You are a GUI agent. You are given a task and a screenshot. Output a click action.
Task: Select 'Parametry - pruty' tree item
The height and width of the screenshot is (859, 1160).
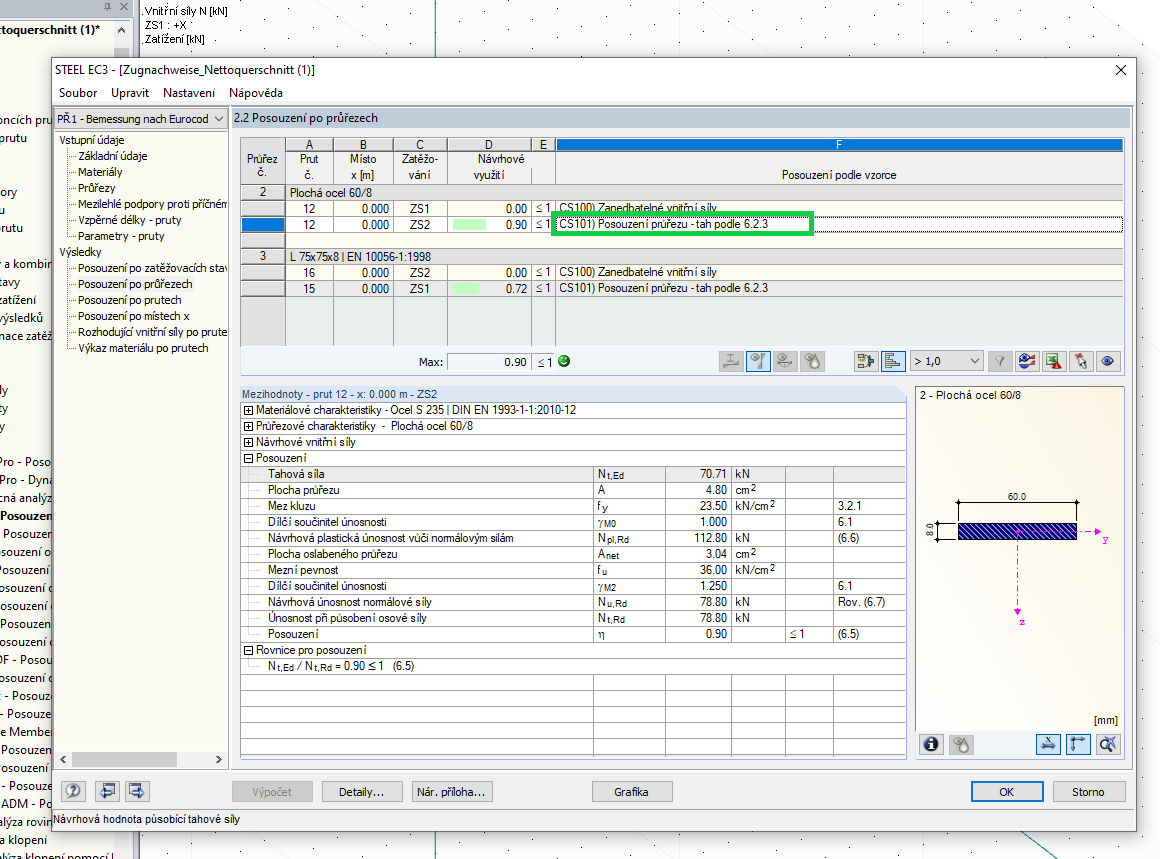[121, 236]
